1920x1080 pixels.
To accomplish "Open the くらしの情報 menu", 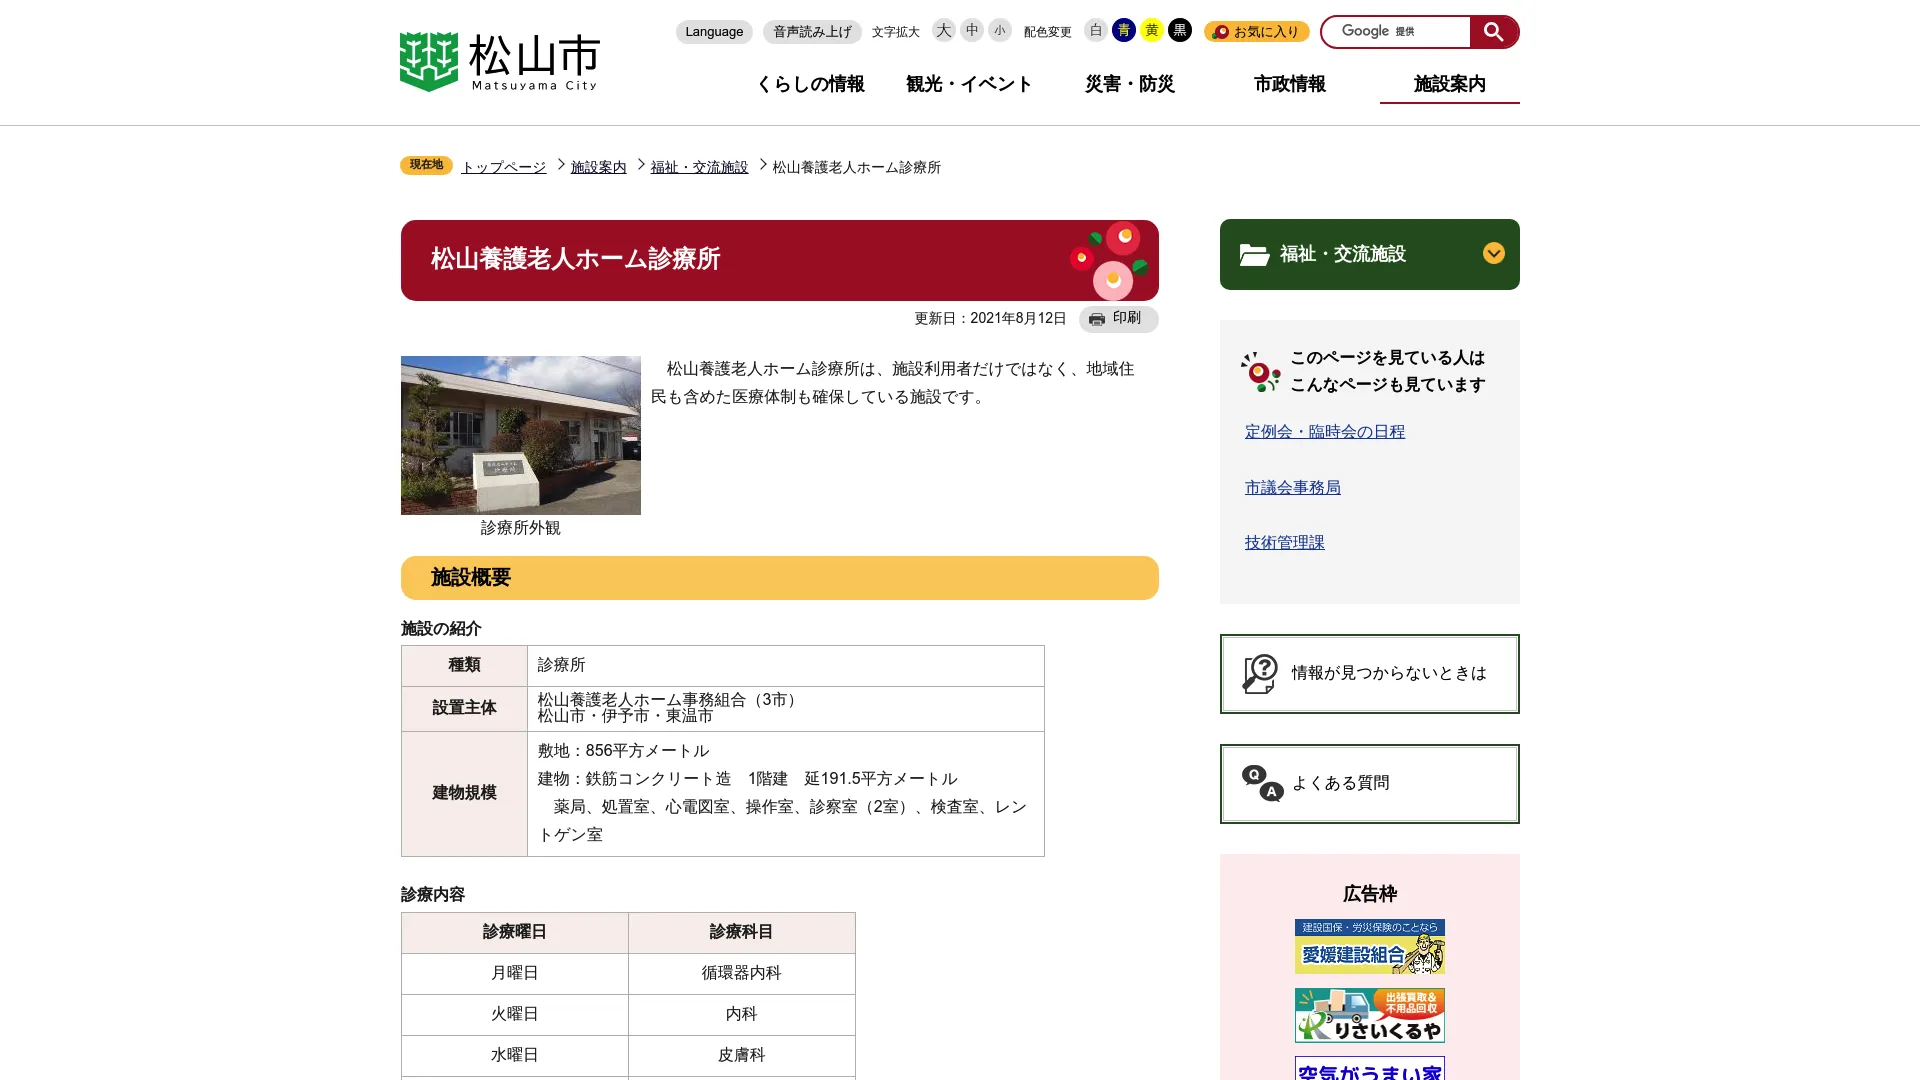I will [x=810, y=84].
